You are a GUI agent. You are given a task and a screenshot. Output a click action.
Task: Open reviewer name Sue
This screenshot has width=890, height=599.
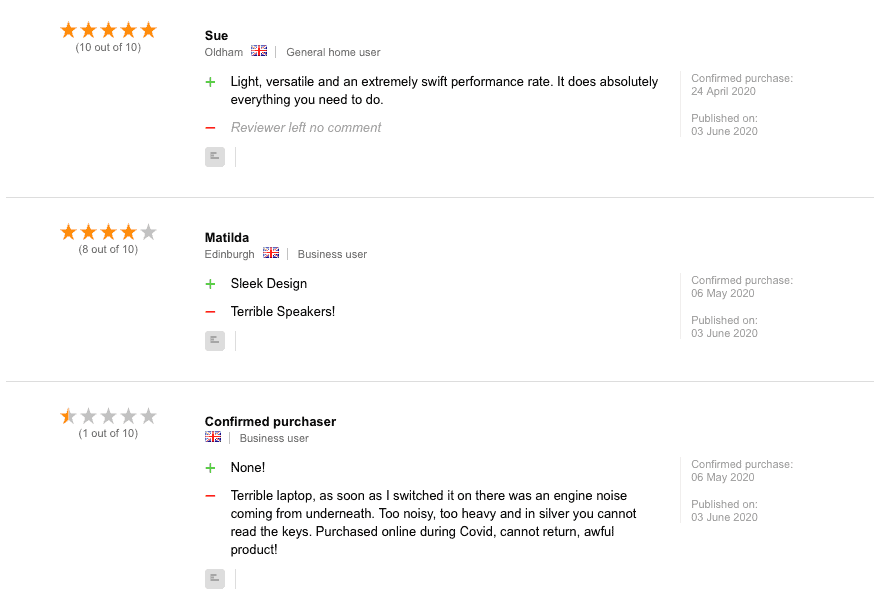pyautogui.click(x=216, y=36)
